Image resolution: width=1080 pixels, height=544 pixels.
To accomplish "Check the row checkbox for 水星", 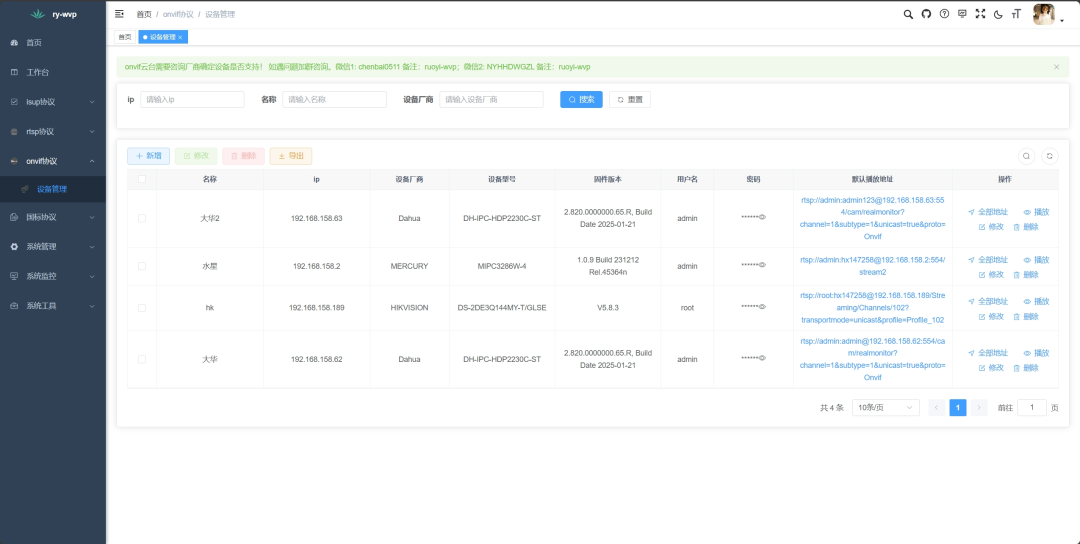I will point(142,266).
